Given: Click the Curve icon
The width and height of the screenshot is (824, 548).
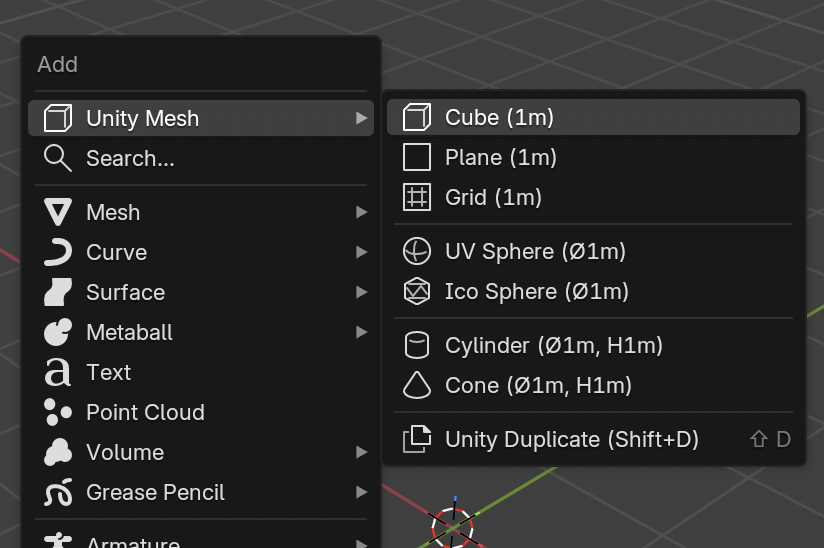Looking at the screenshot, I should coord(58,252).
